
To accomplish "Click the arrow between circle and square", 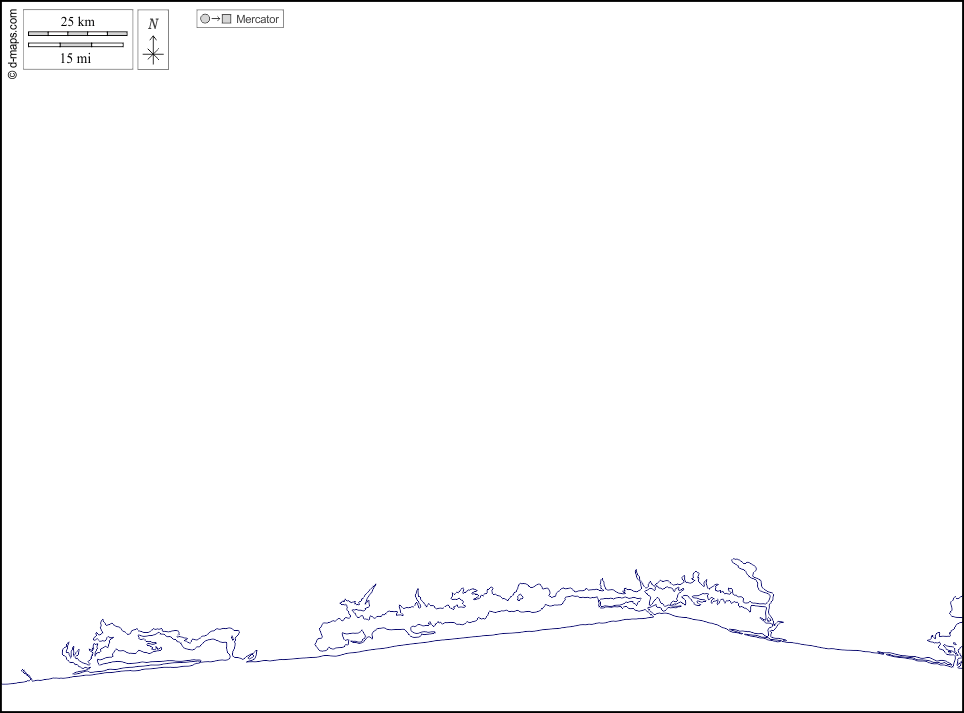I will (x=215, y=19).
